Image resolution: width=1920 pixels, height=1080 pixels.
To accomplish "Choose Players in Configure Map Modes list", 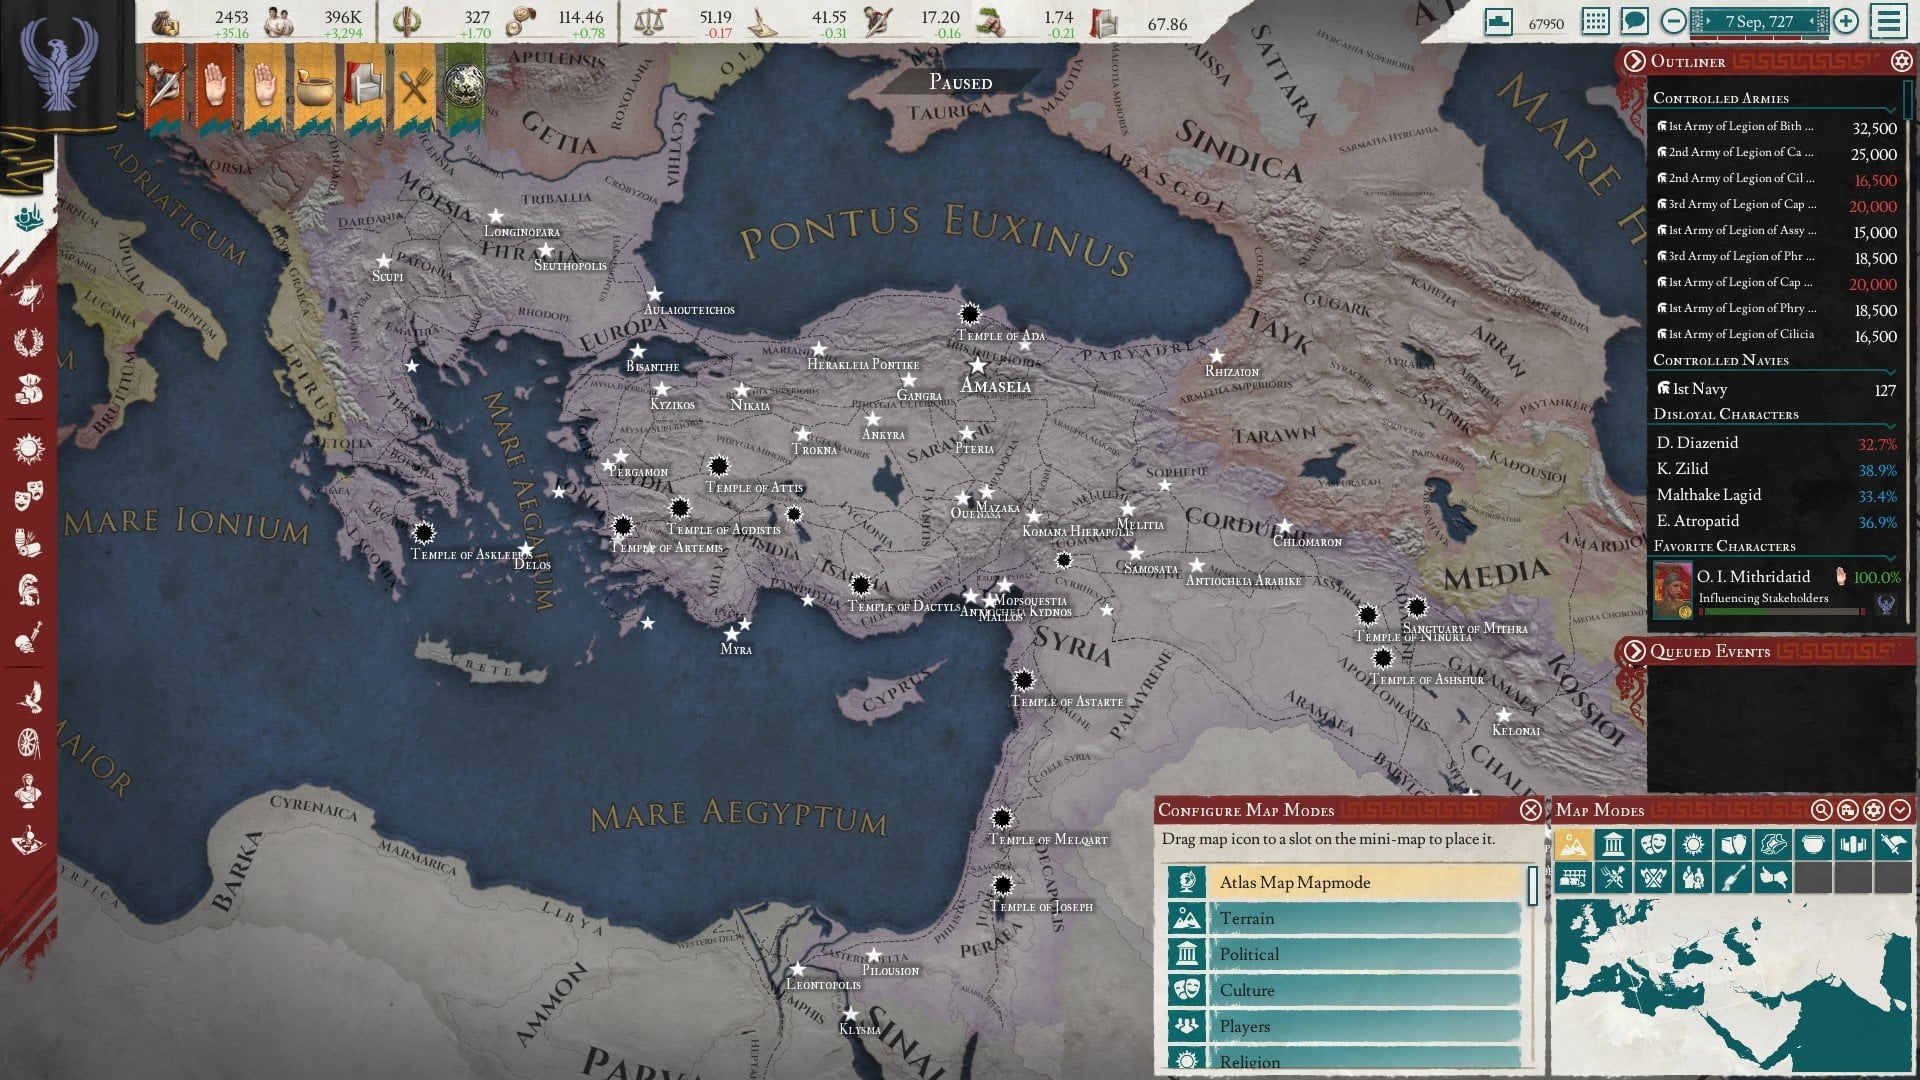I will click(1344, 1026).
